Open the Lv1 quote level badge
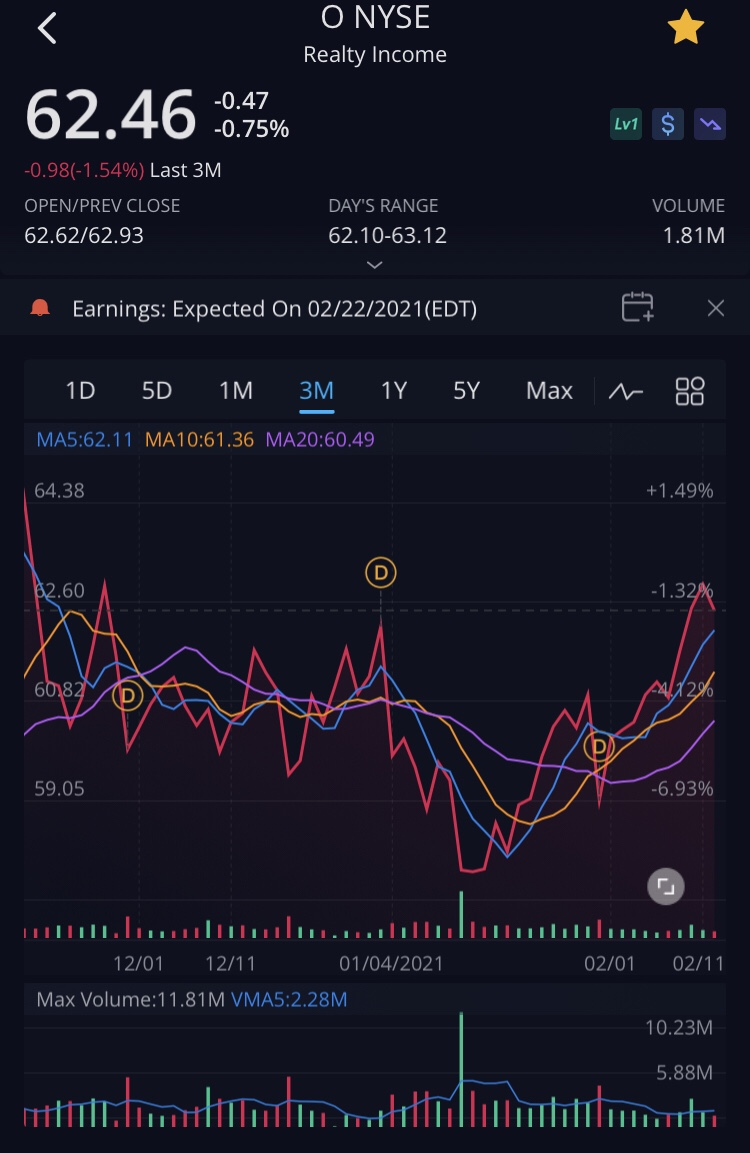Image resolution: width=750 pixels, height=1153 pixels. [x=626, y=124]
